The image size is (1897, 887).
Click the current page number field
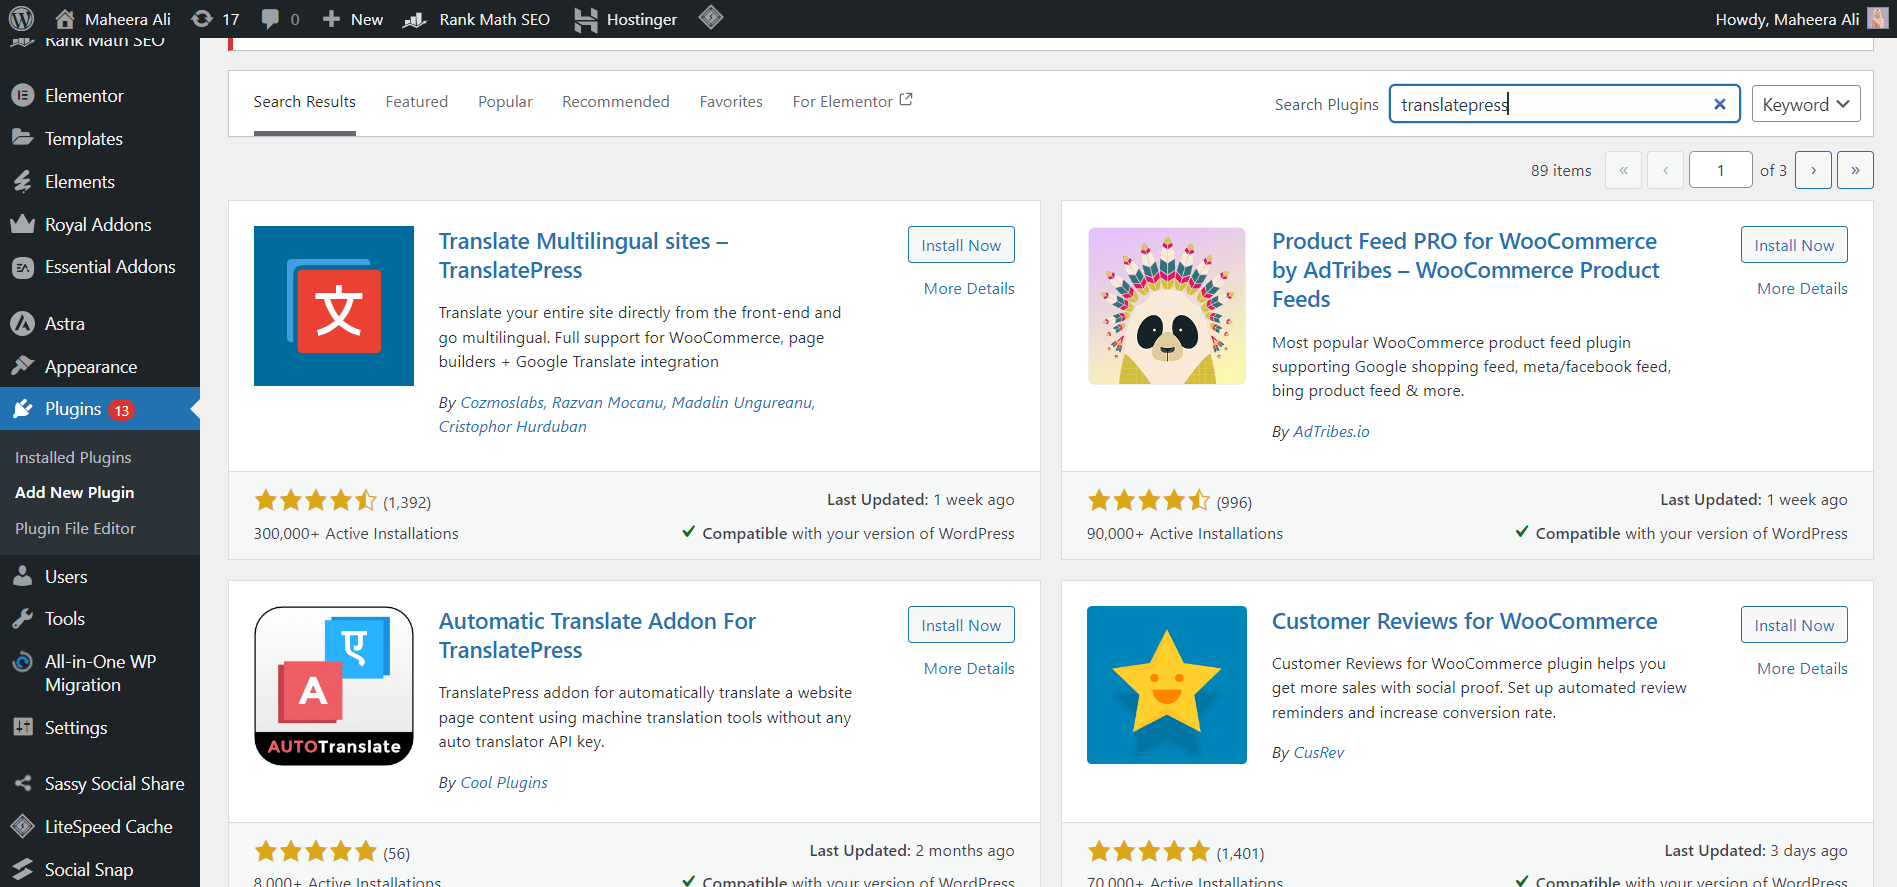click(1720, 170)
